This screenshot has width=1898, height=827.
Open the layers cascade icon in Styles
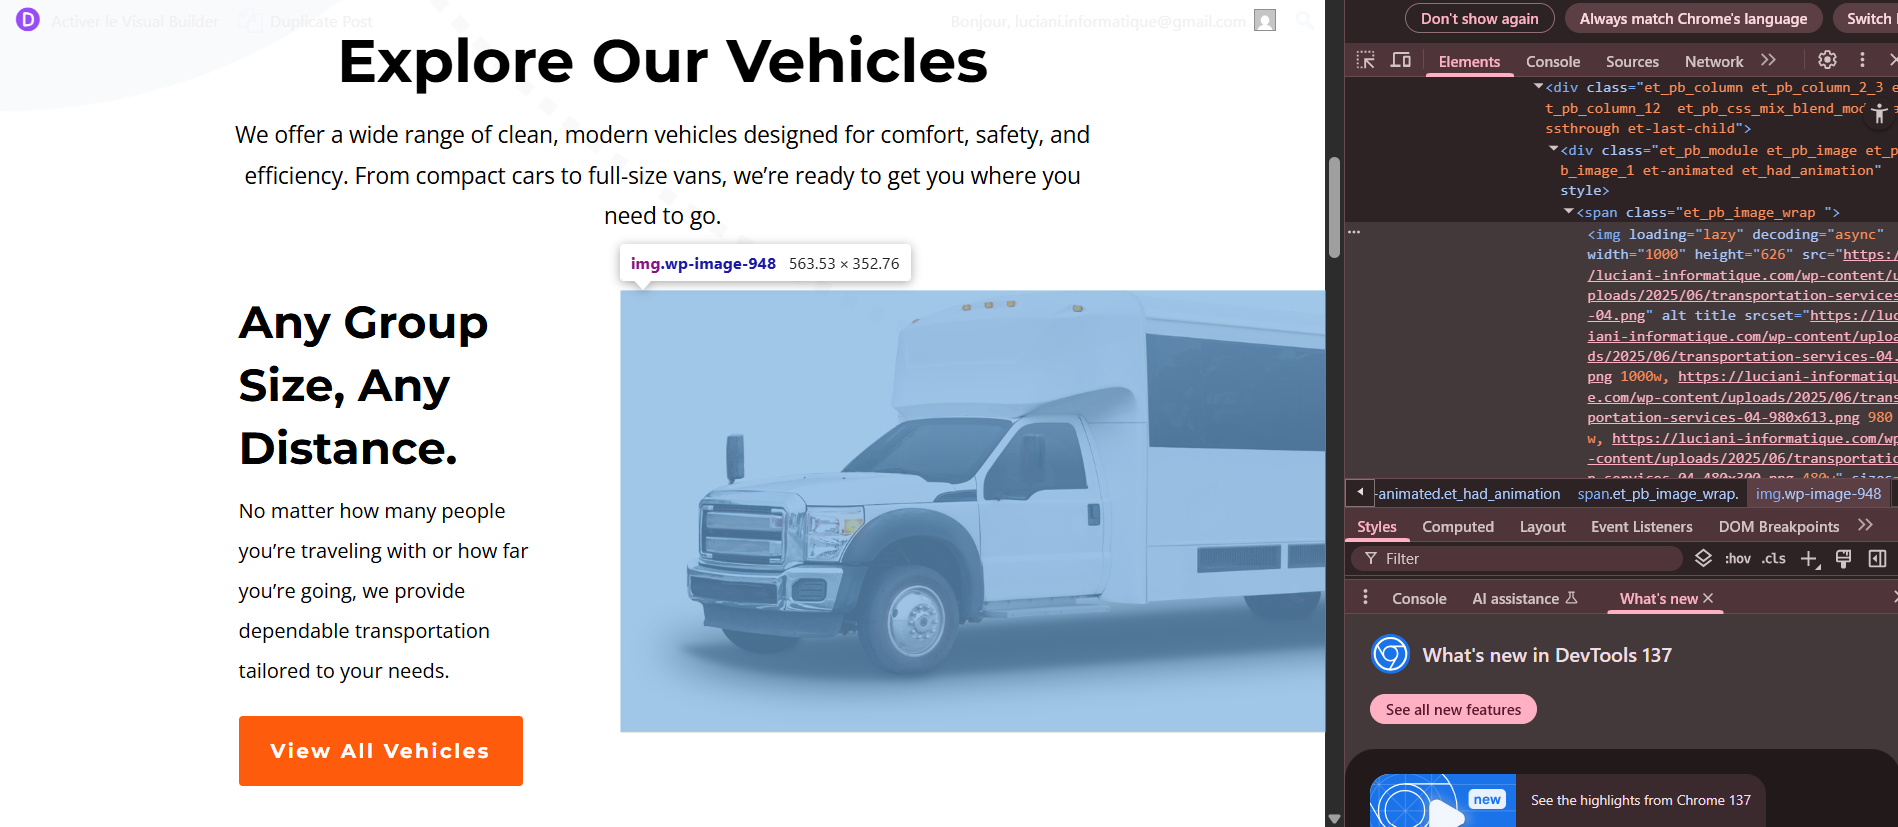tap(1703, 558)
